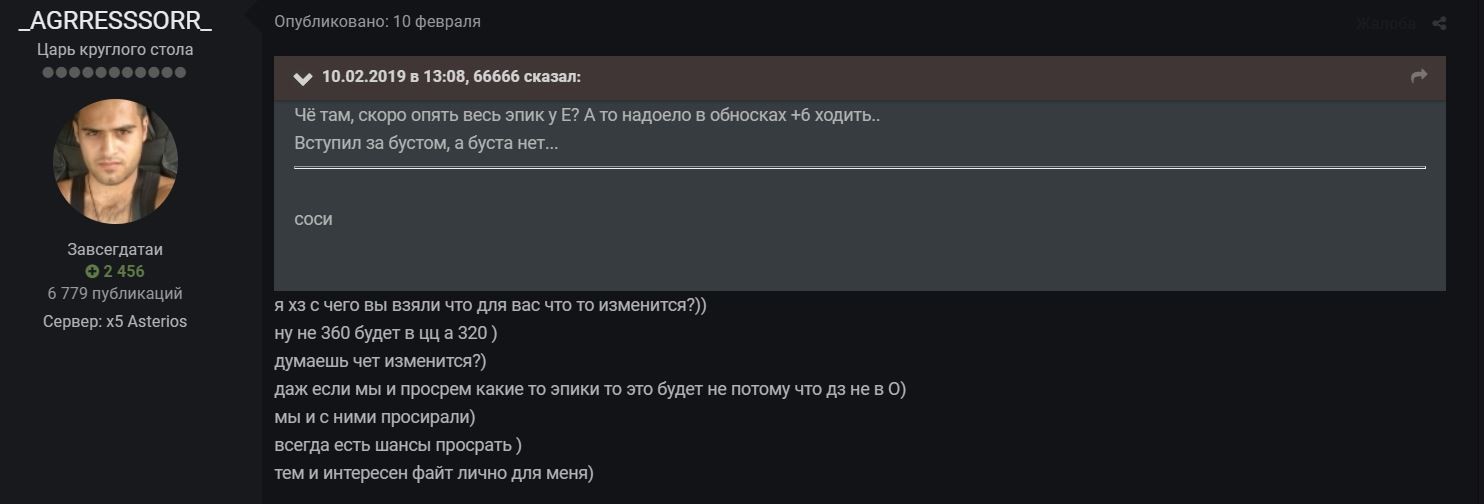This screenshot has height=504, width=1484.
Task: Click the quoted line starting 'Чё там'
Action: tap(587, 115)
